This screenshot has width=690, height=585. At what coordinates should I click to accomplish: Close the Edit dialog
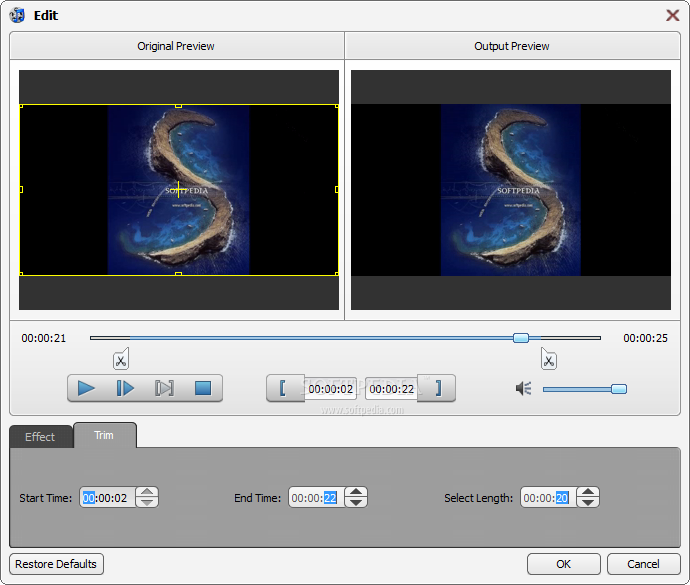tap(672, 15)
